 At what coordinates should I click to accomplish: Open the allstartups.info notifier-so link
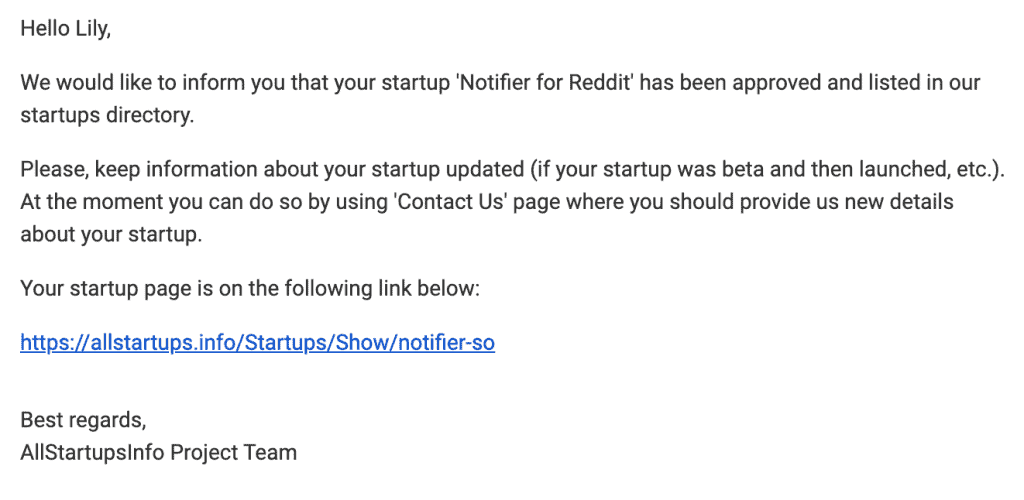click(x=257, y=343)
